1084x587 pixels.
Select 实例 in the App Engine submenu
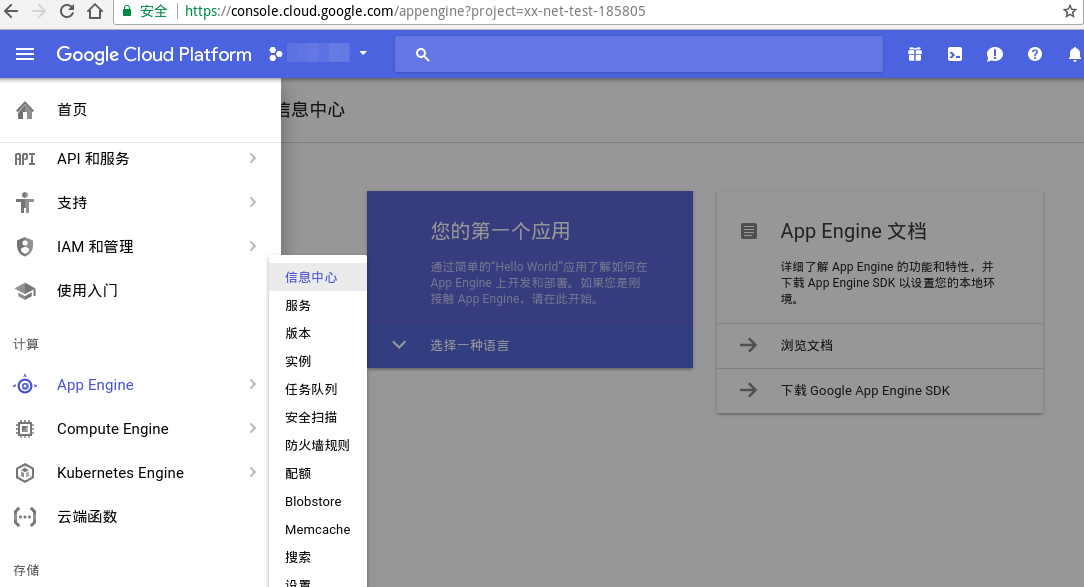[x=317, y=362]
